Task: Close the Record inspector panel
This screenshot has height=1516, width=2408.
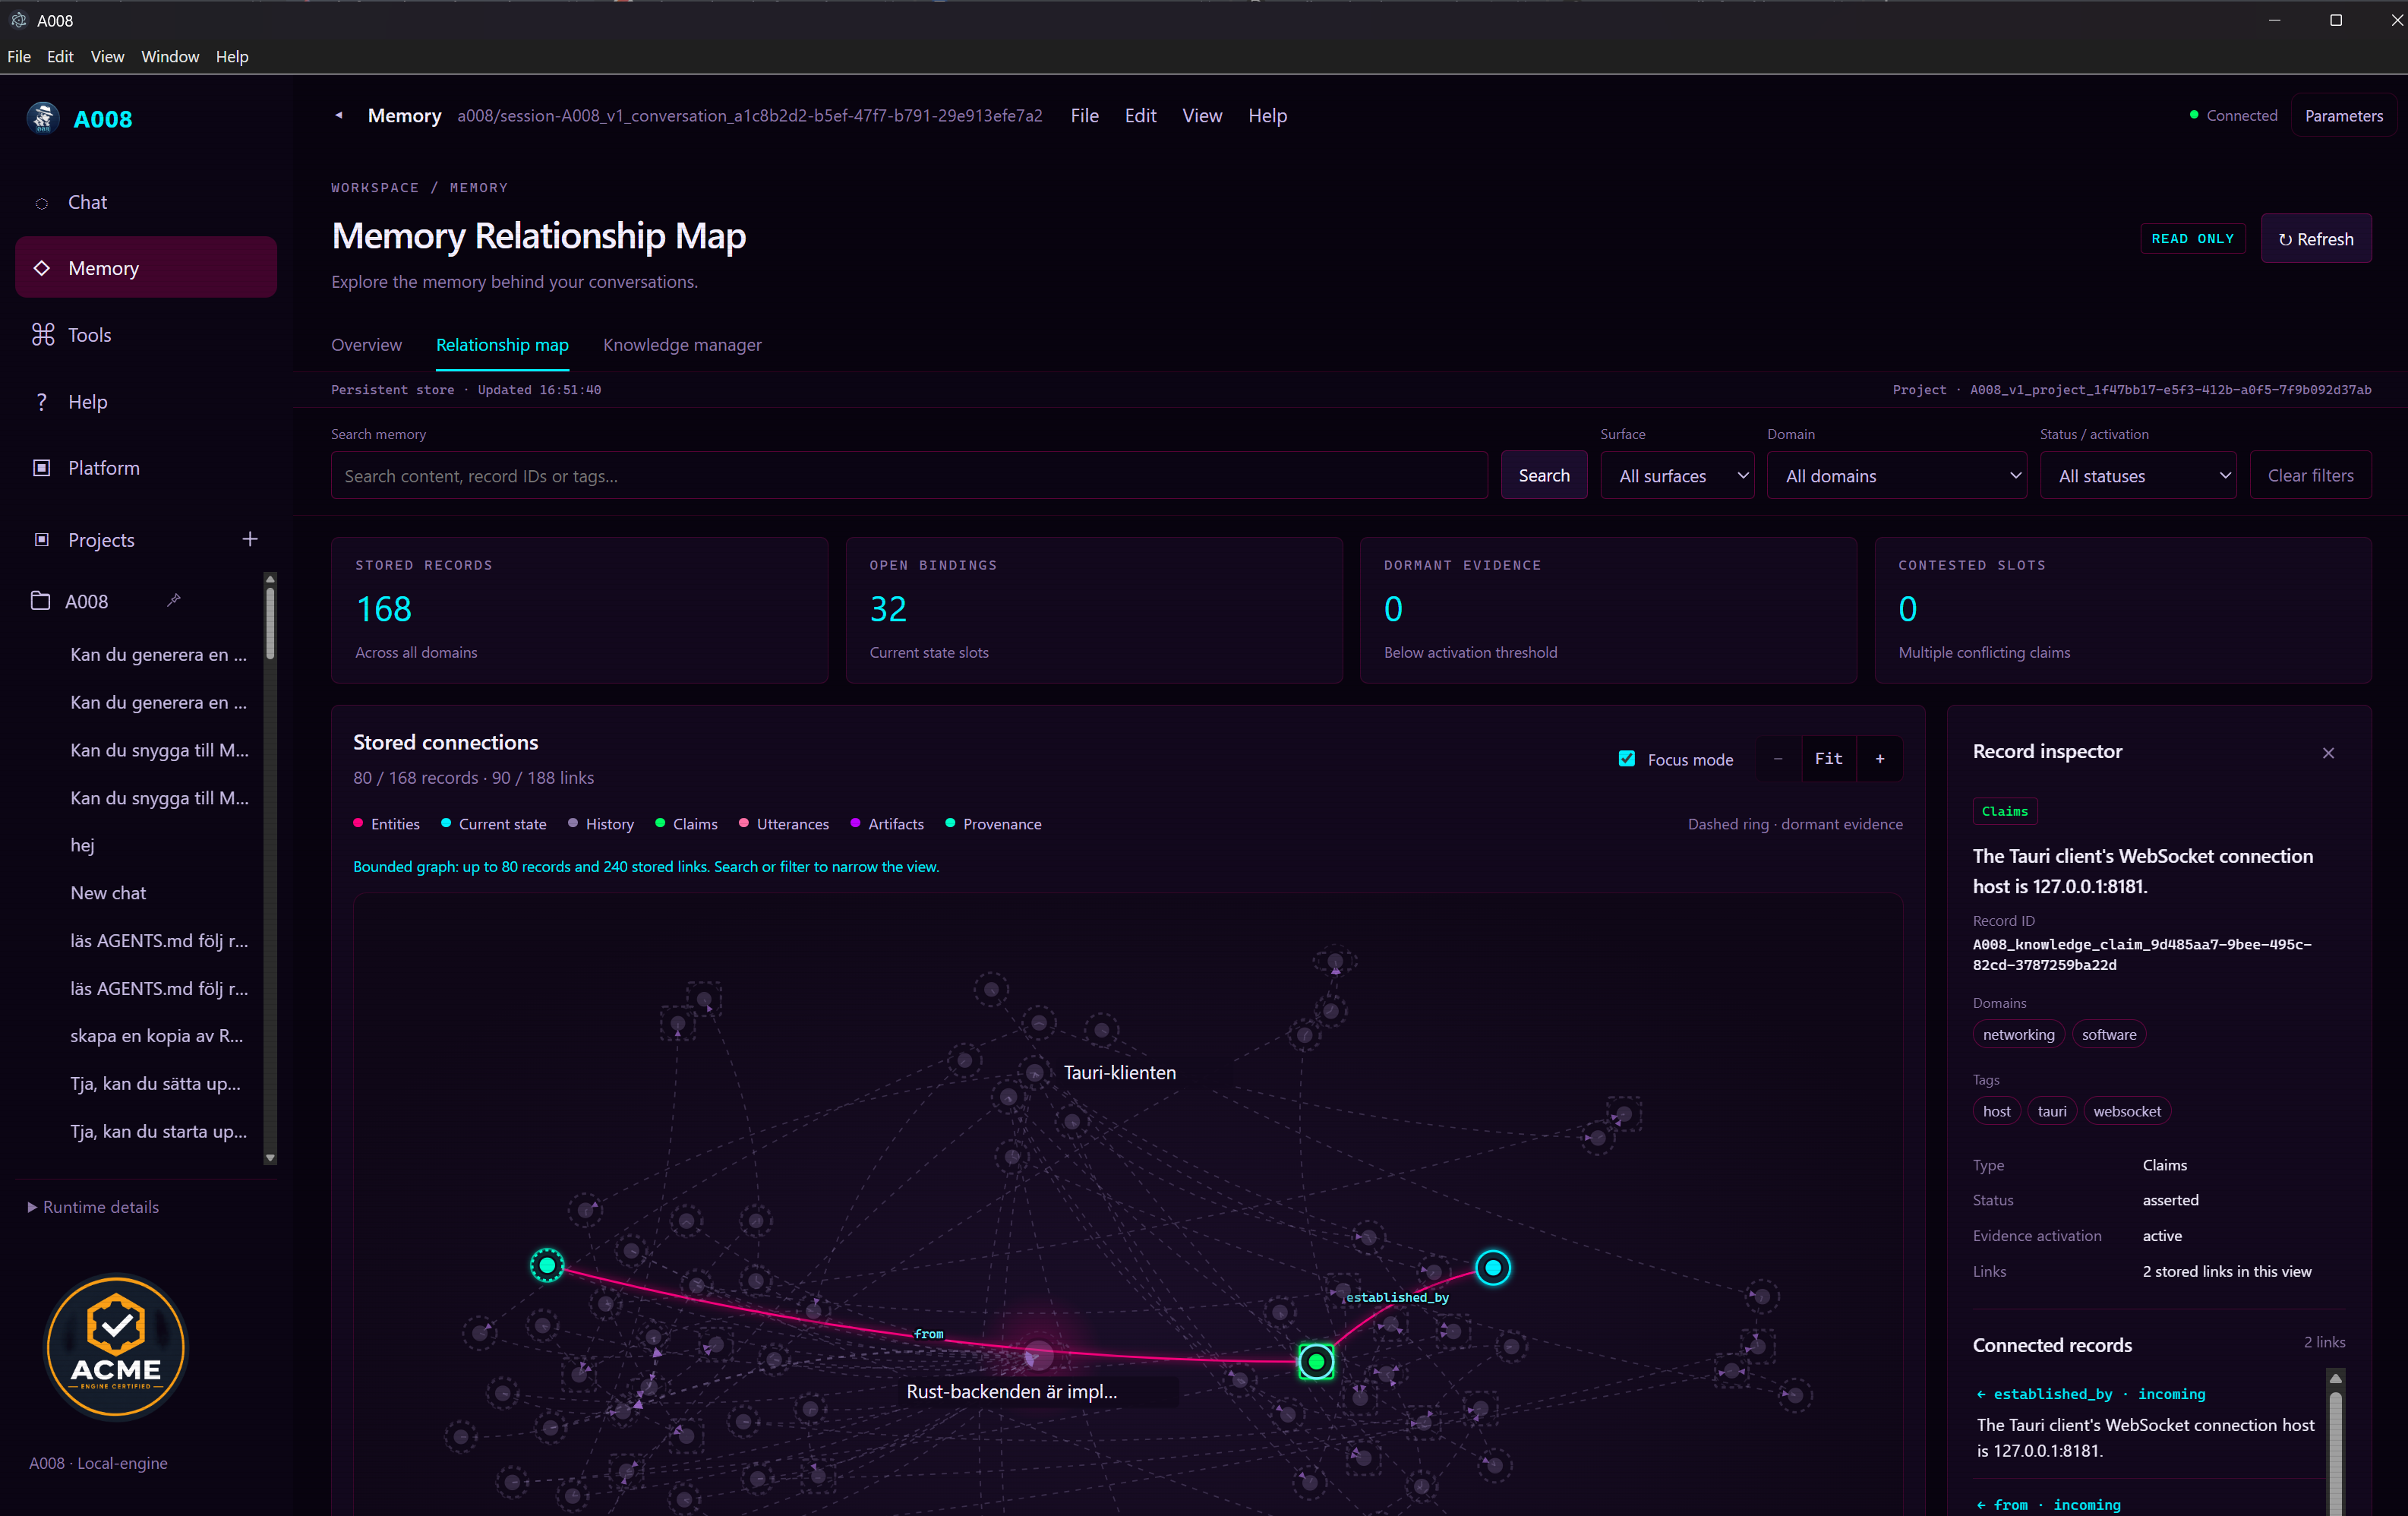Action: (2328, 753)
